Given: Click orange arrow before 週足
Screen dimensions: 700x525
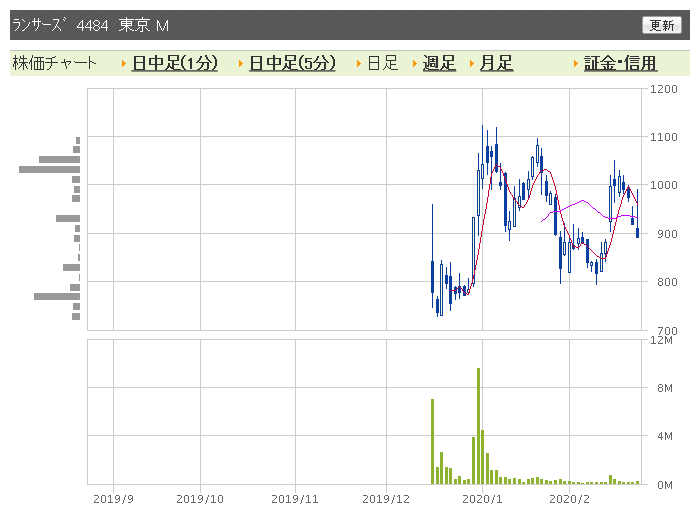Looking at the screenshot, I should click(x=415, y=63).
